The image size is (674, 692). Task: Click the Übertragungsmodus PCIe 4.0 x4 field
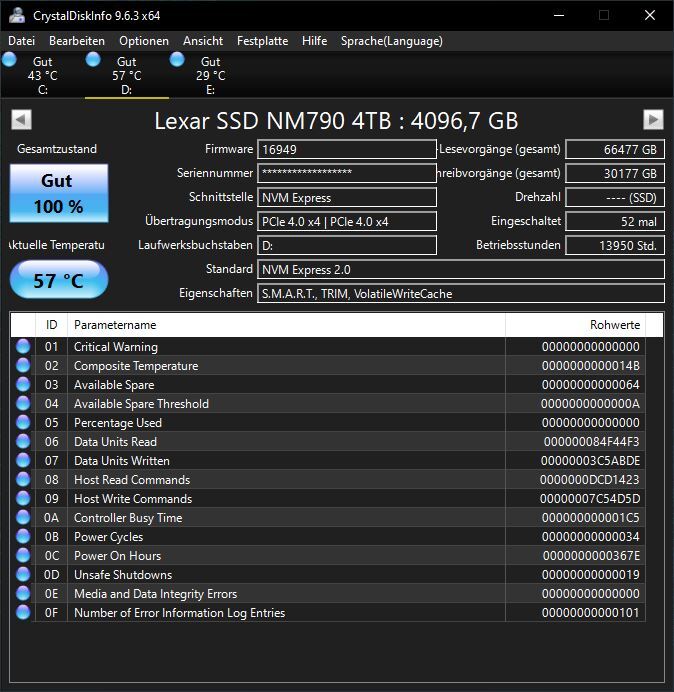point(347,221)
